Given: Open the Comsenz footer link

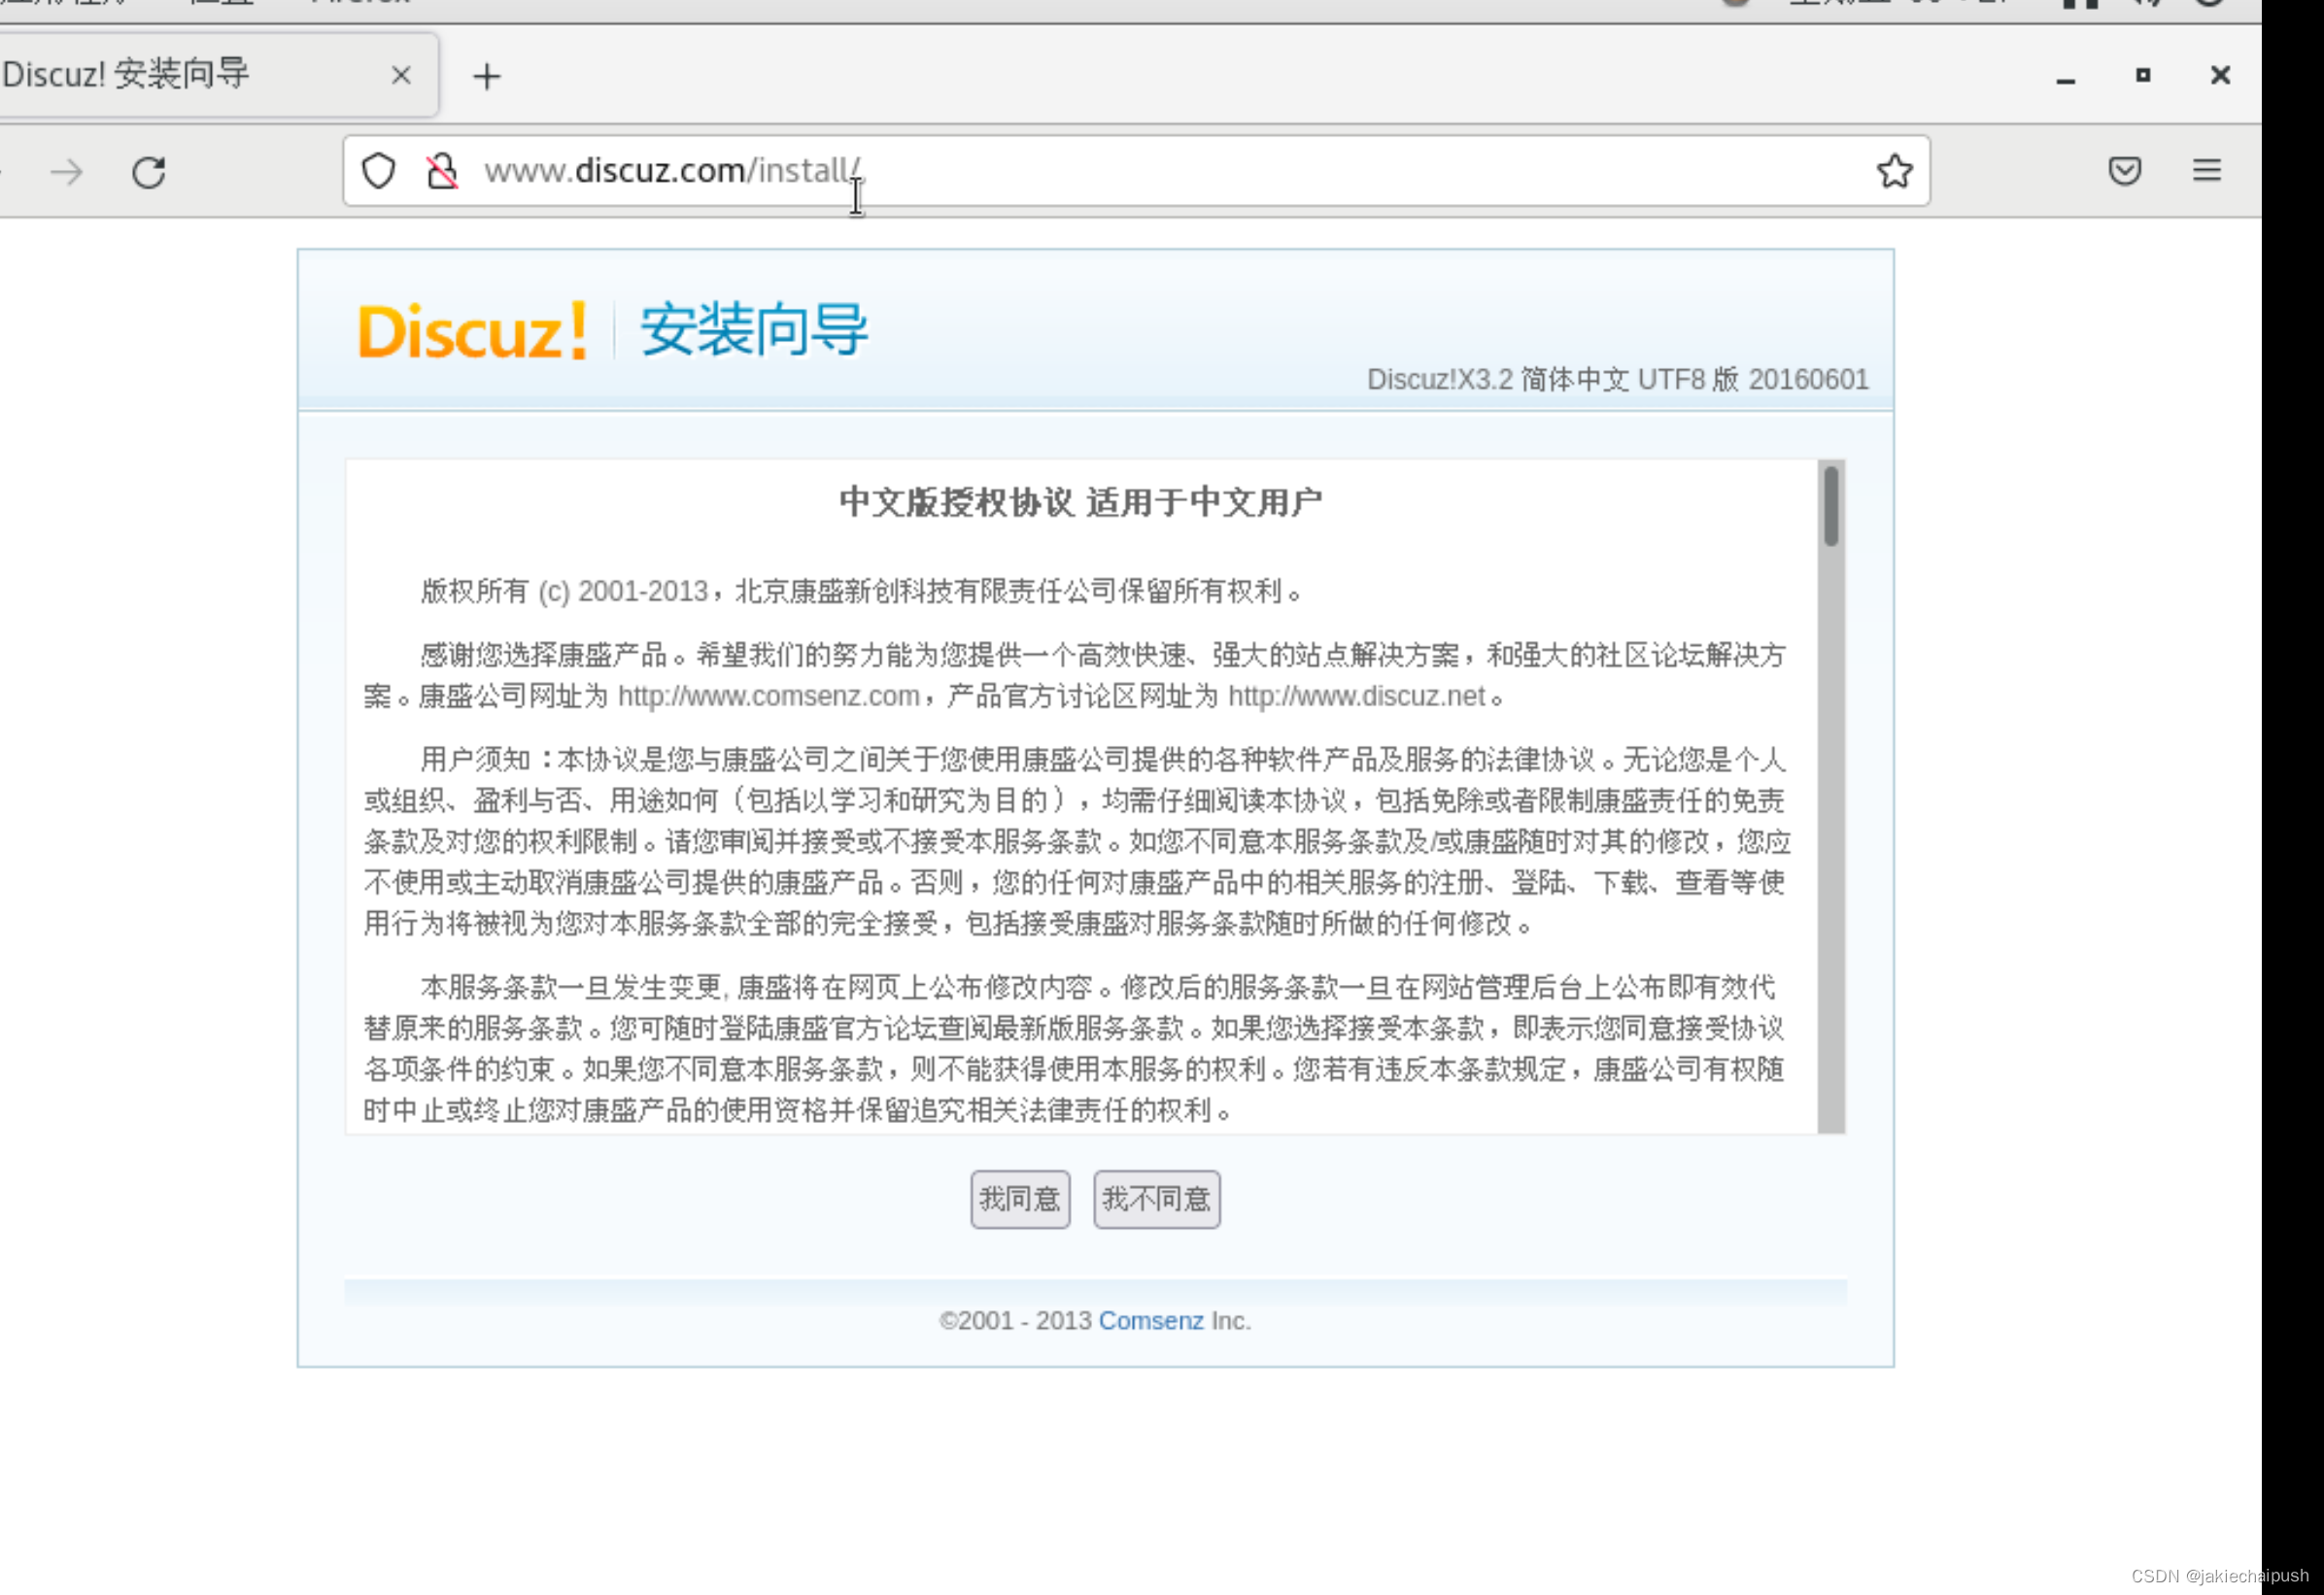Looking at the screenshot, I should (x=1150, y=1320).
